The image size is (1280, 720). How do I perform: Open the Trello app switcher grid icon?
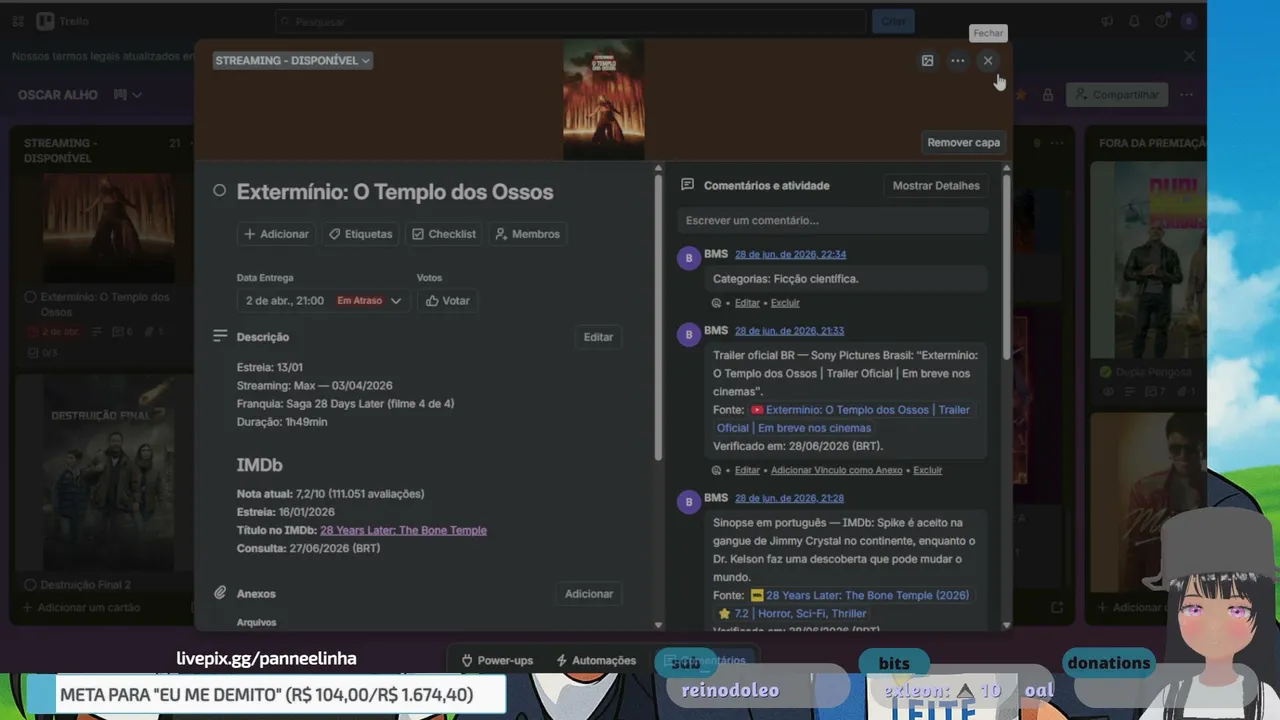click(18, 21)
